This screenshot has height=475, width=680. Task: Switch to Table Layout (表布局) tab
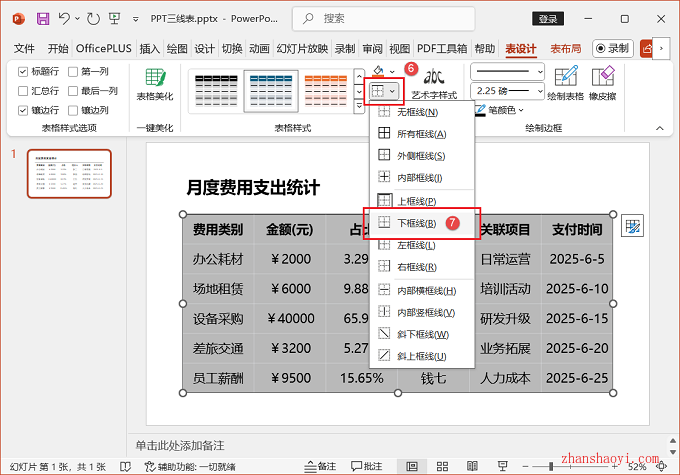coord(566,49)
